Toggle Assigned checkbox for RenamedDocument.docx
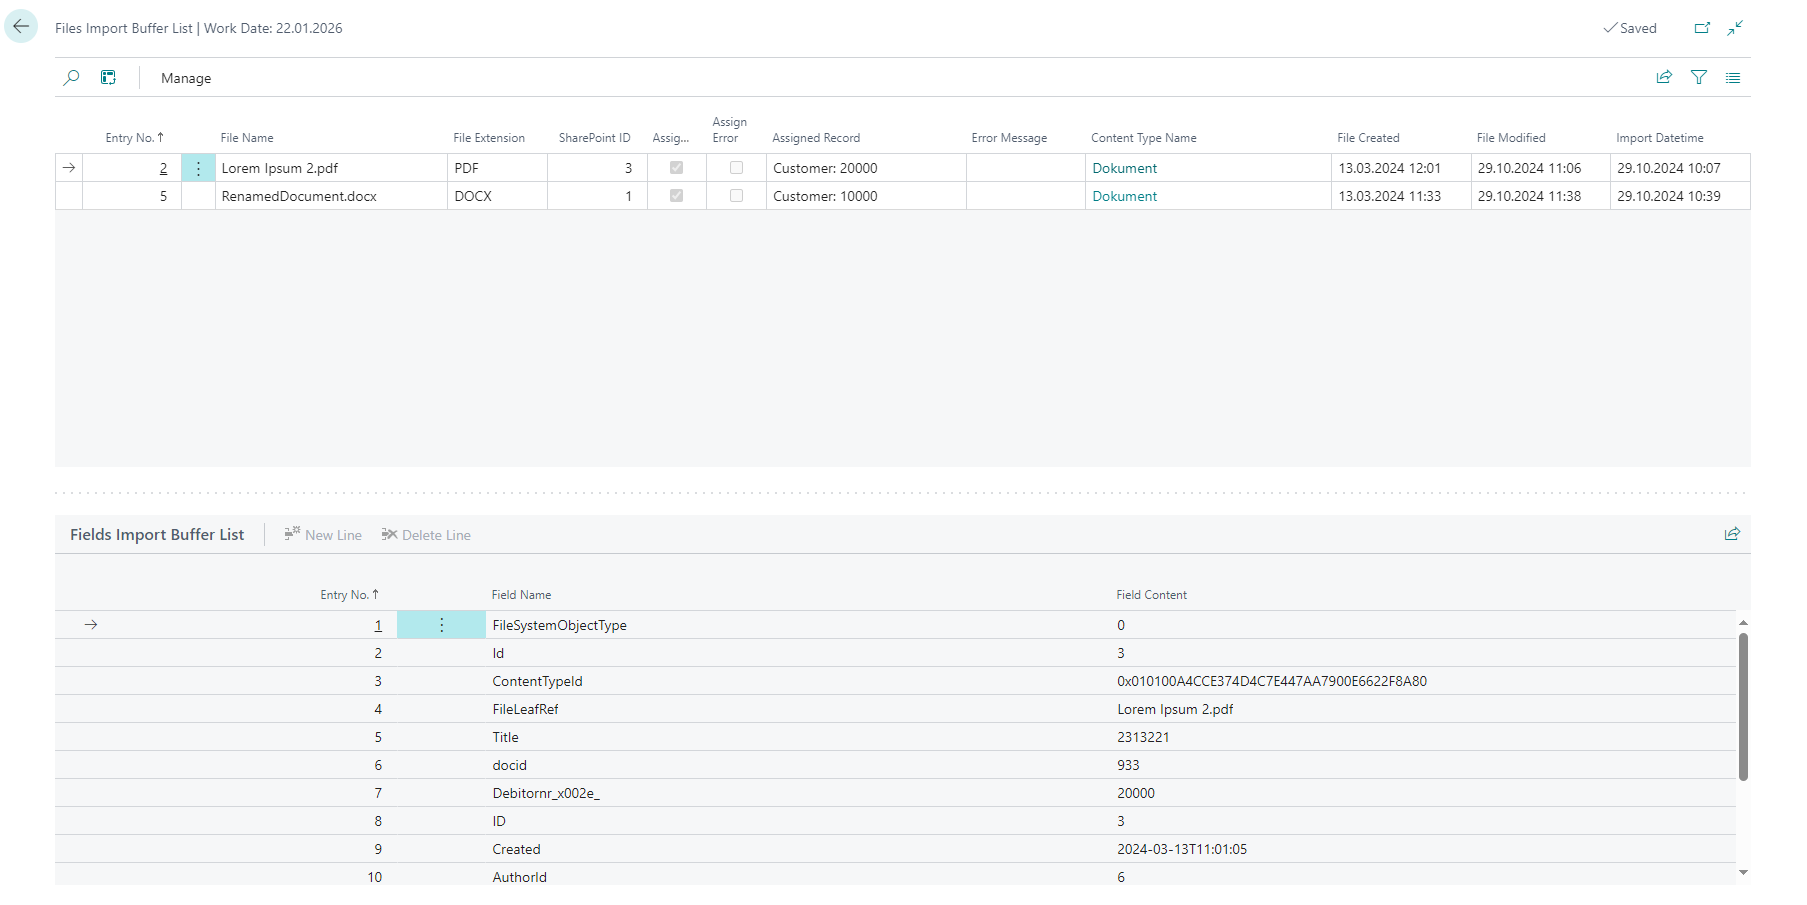Image resolution: width=1807 pixels, height=905 pixels. [677, 196]
